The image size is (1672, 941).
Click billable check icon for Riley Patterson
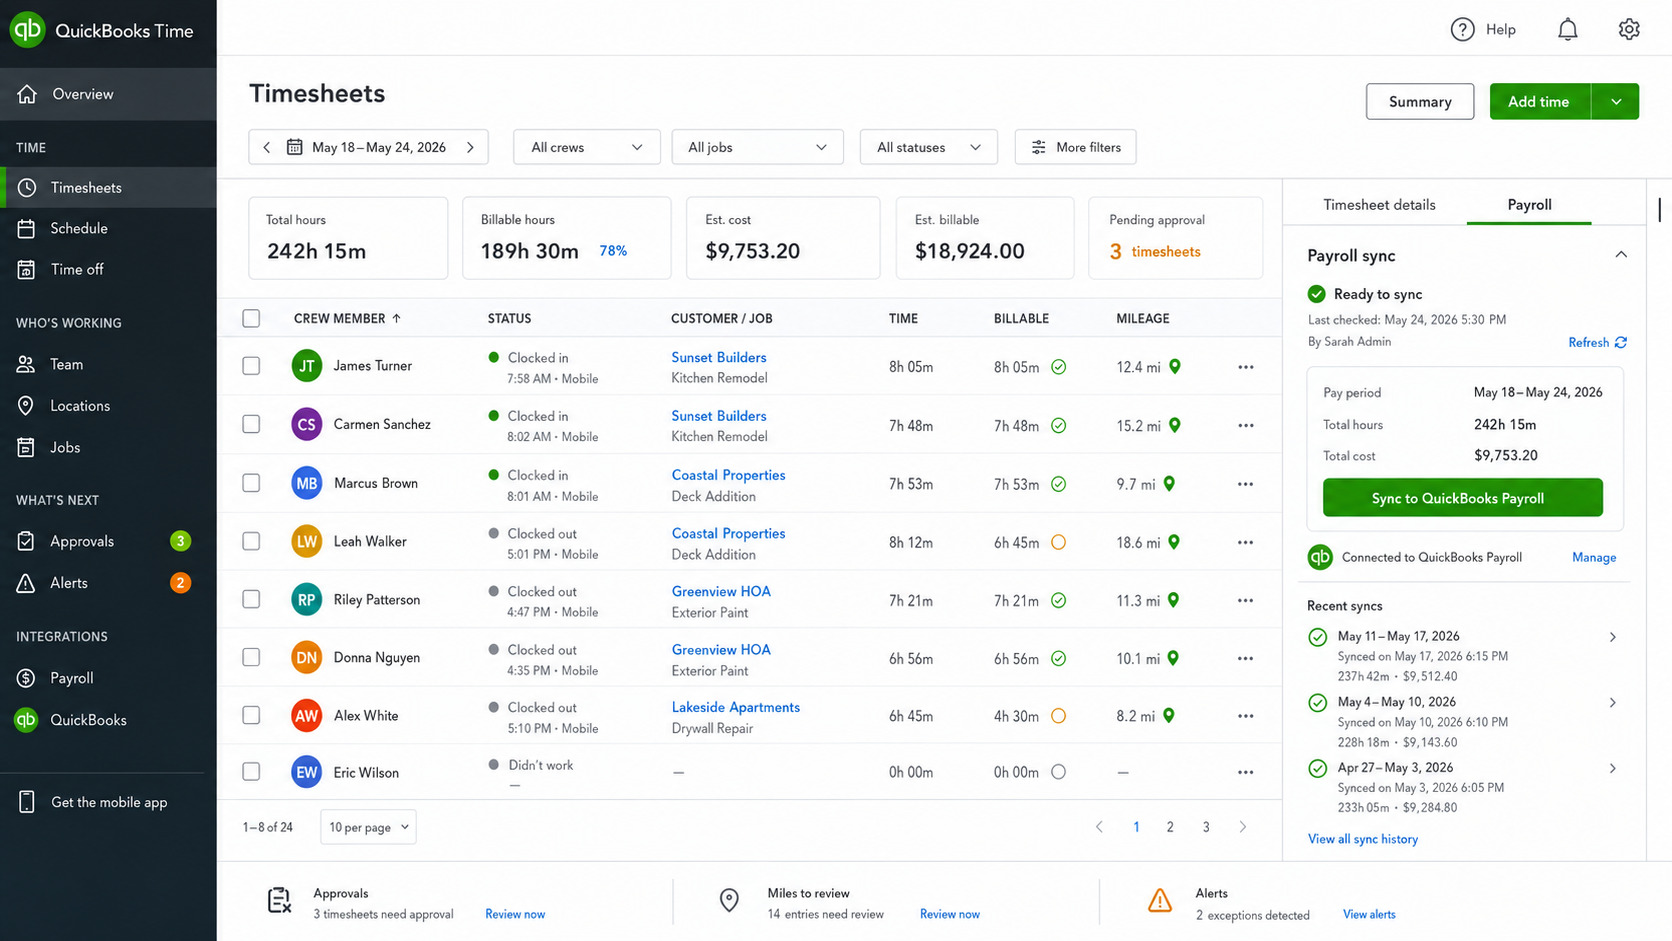click(1058, 601)
